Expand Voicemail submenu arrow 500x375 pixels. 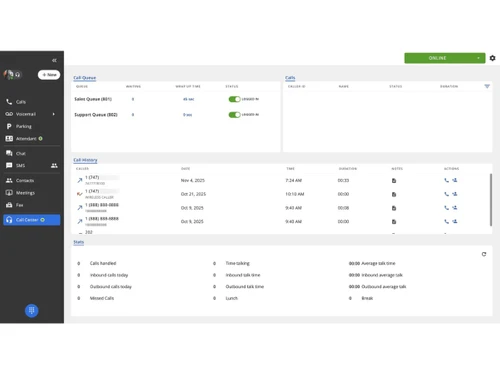pyautogui.click(x=54, y=114)
